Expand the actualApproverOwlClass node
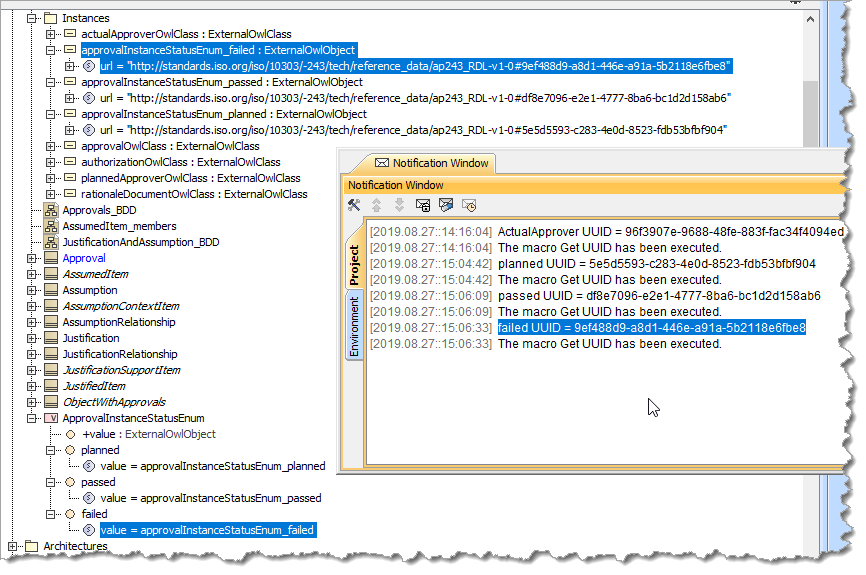 click(51, 34)
